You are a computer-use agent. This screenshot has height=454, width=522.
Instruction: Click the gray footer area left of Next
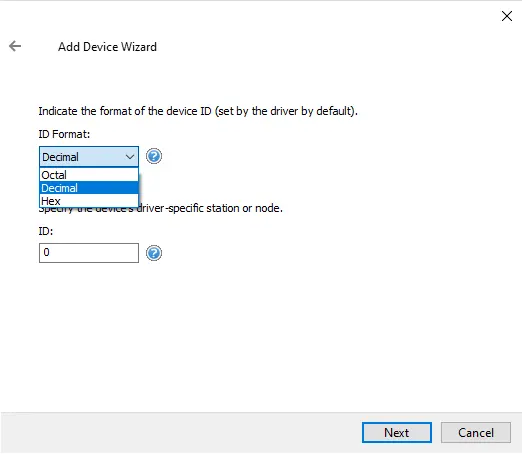[180, 433]
